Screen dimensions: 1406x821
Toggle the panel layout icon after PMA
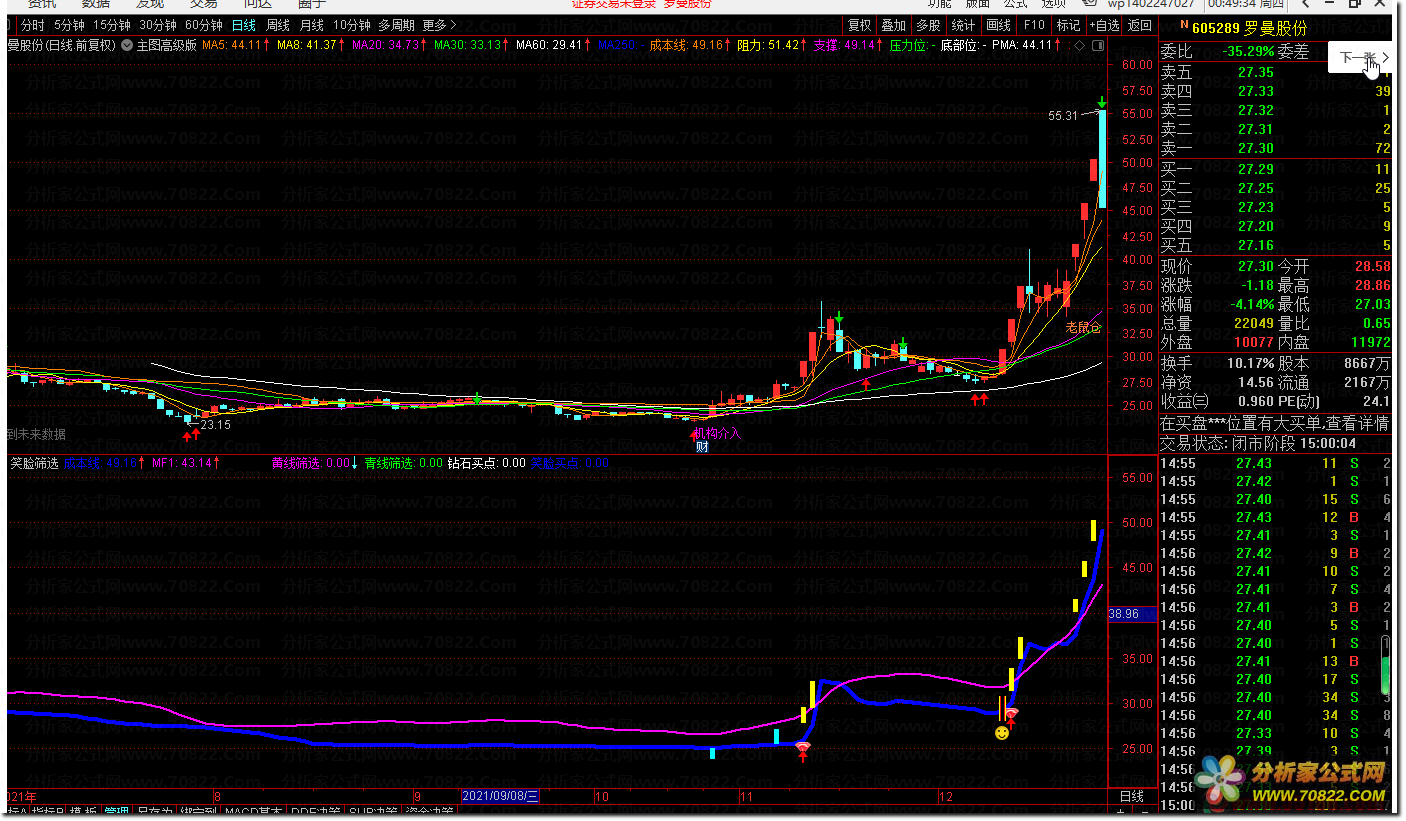pyautogui.click(x=1097, y=45)
